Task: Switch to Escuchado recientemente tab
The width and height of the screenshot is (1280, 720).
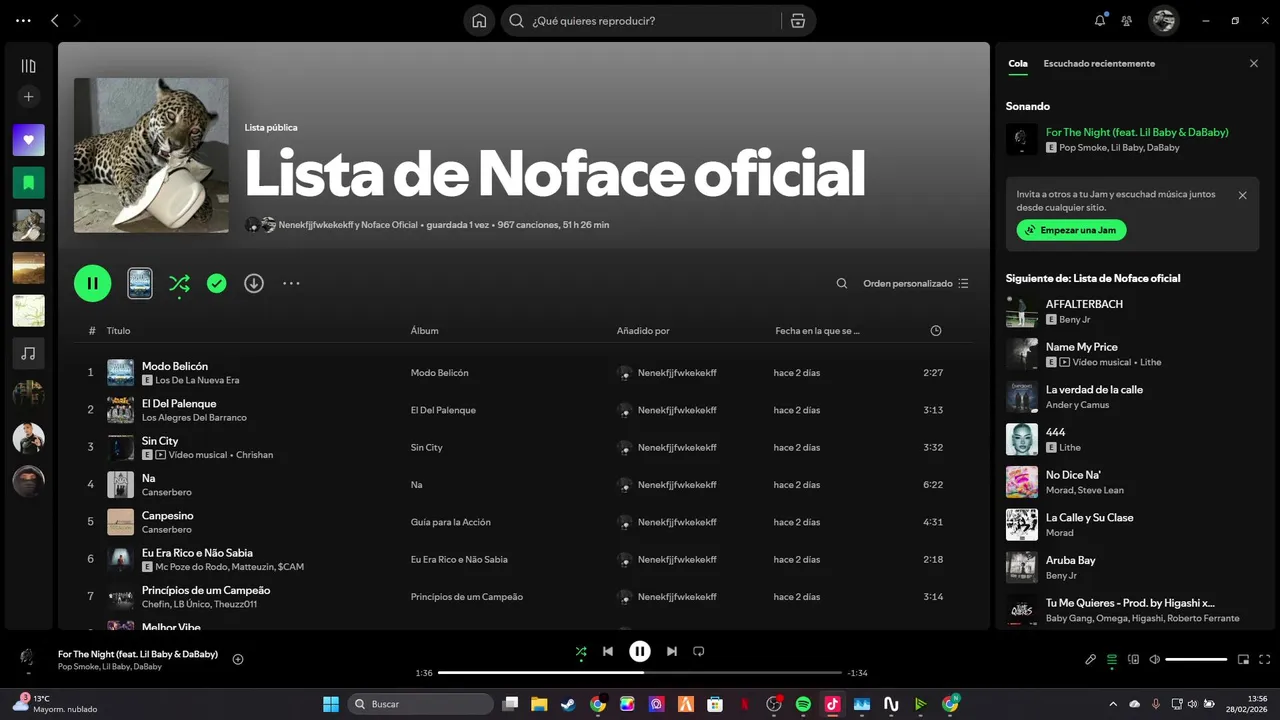Action: pos(1099,63)
